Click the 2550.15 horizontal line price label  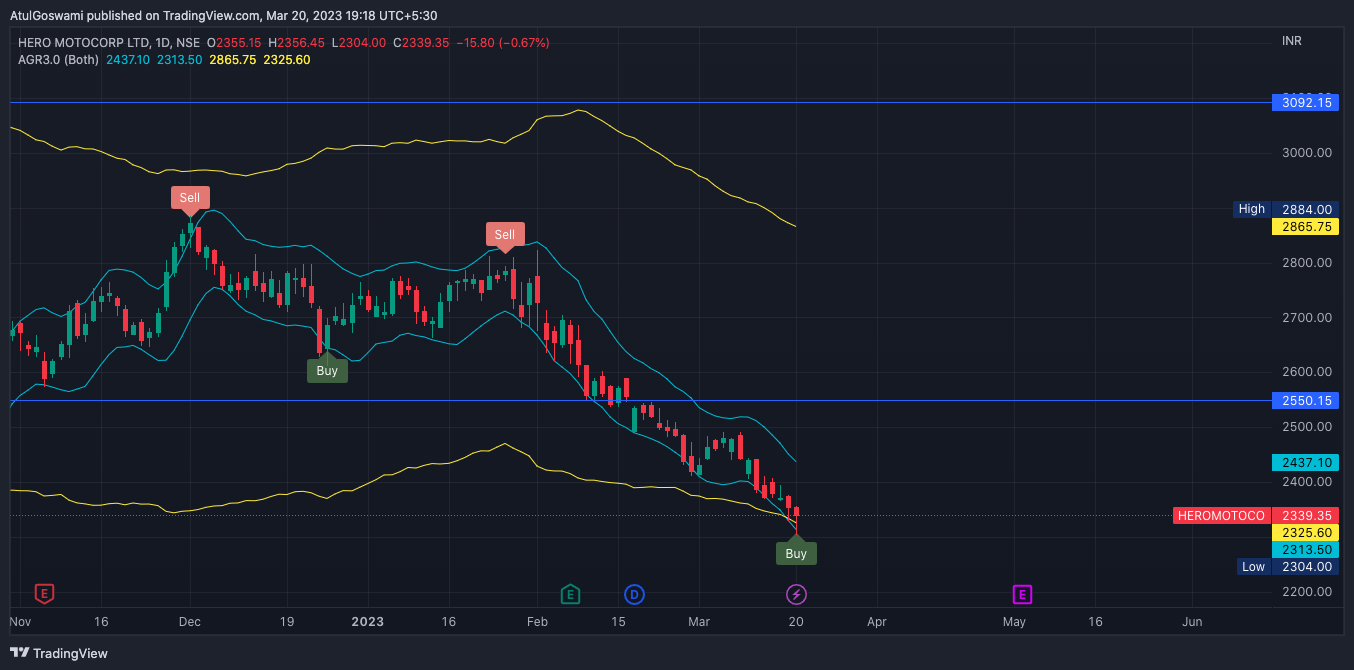[1304, 400]
